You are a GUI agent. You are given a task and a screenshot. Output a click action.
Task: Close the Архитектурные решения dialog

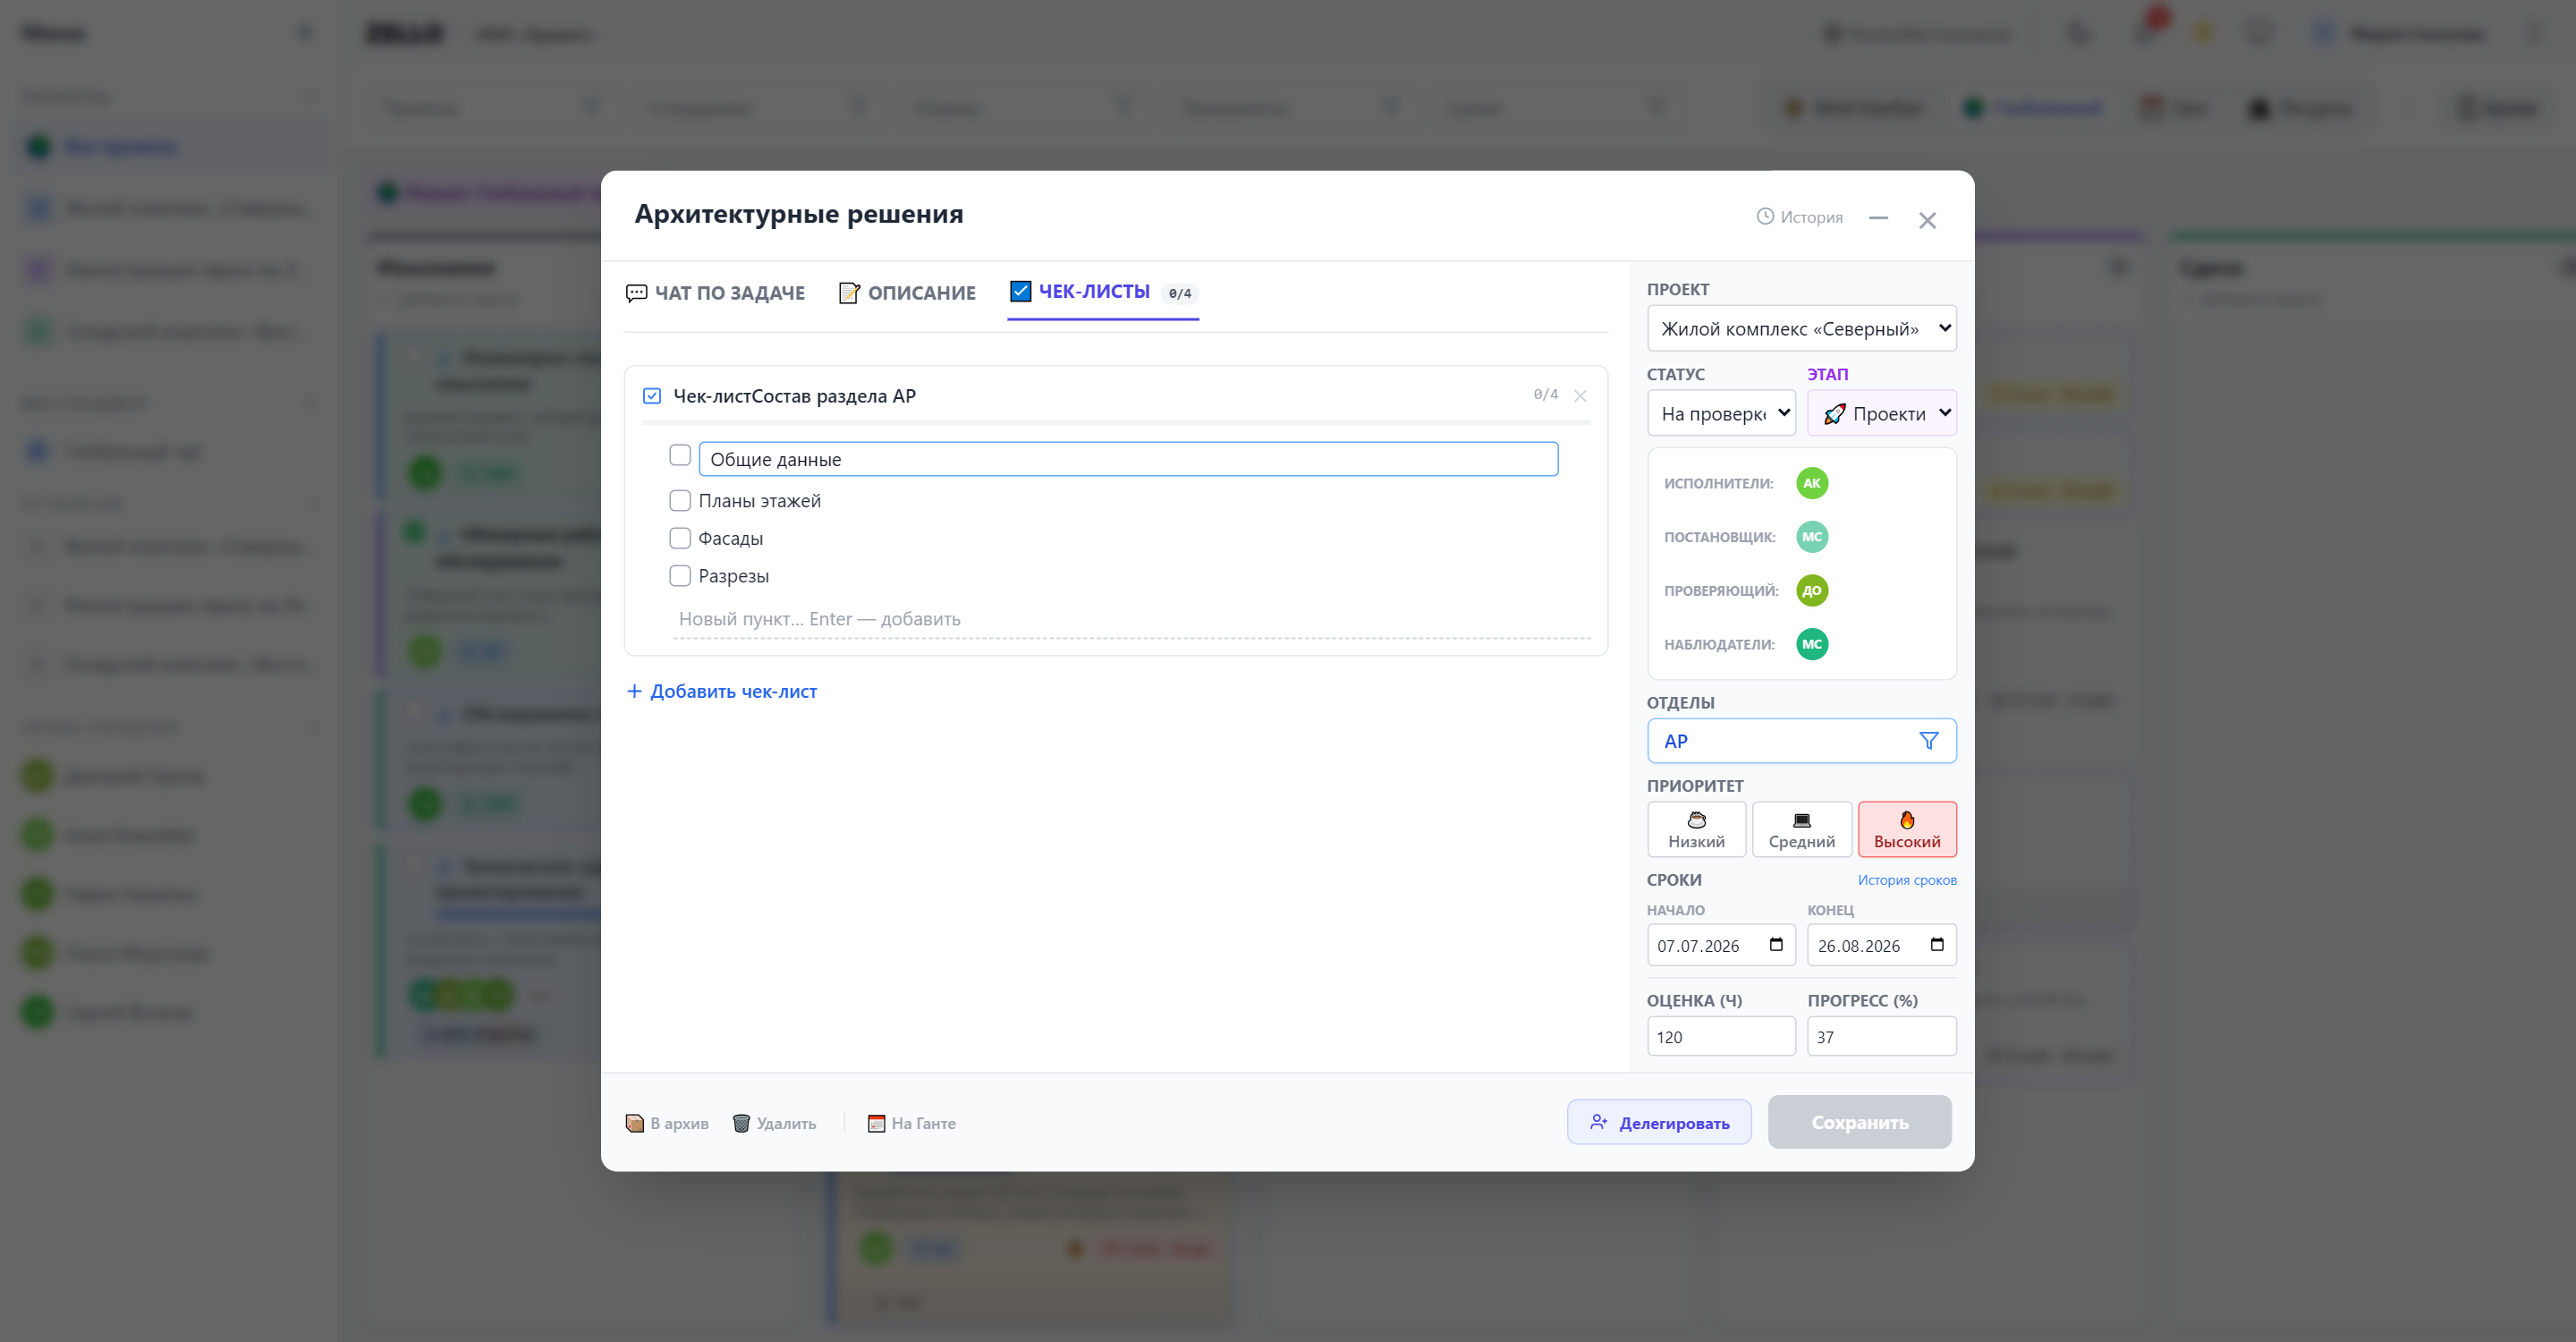point(1927,220)
